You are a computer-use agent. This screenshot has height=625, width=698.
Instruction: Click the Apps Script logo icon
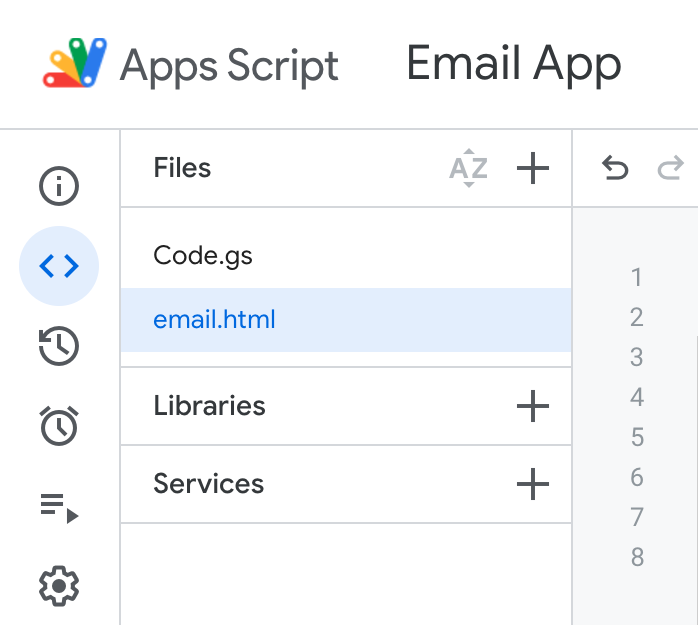(75, 63)
